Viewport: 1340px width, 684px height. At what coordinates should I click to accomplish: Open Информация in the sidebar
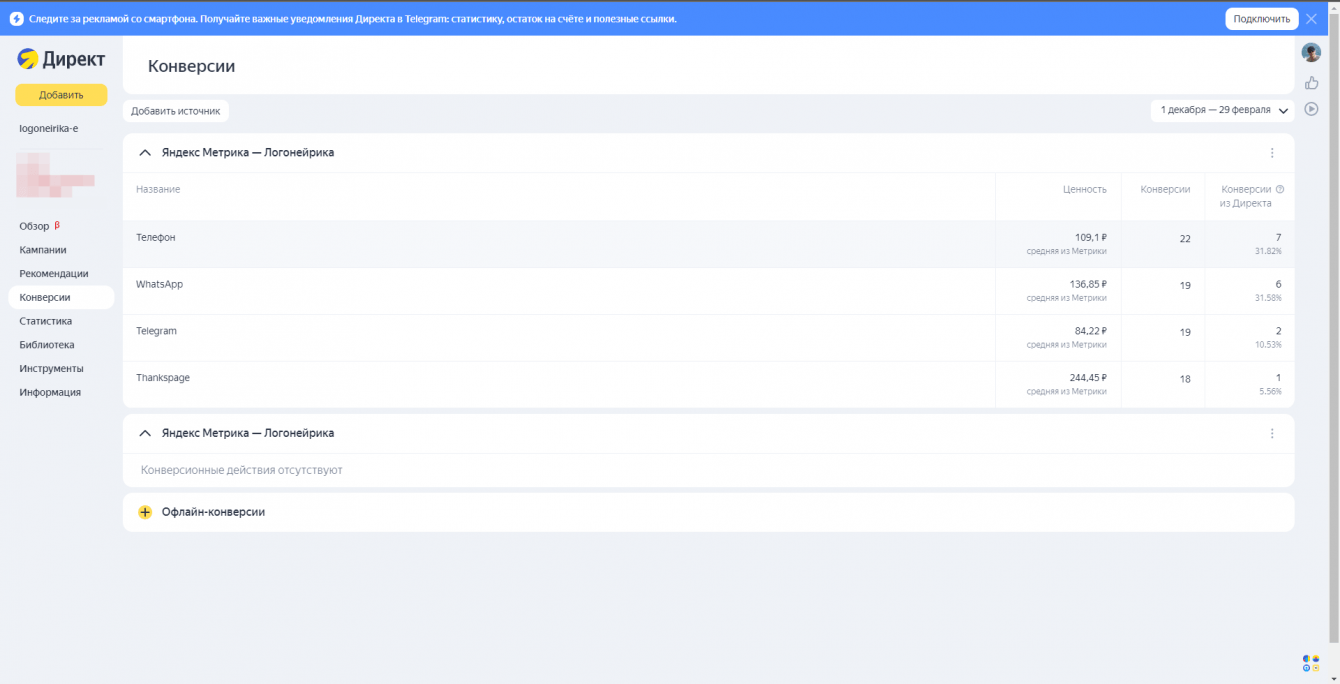(50, 392)
